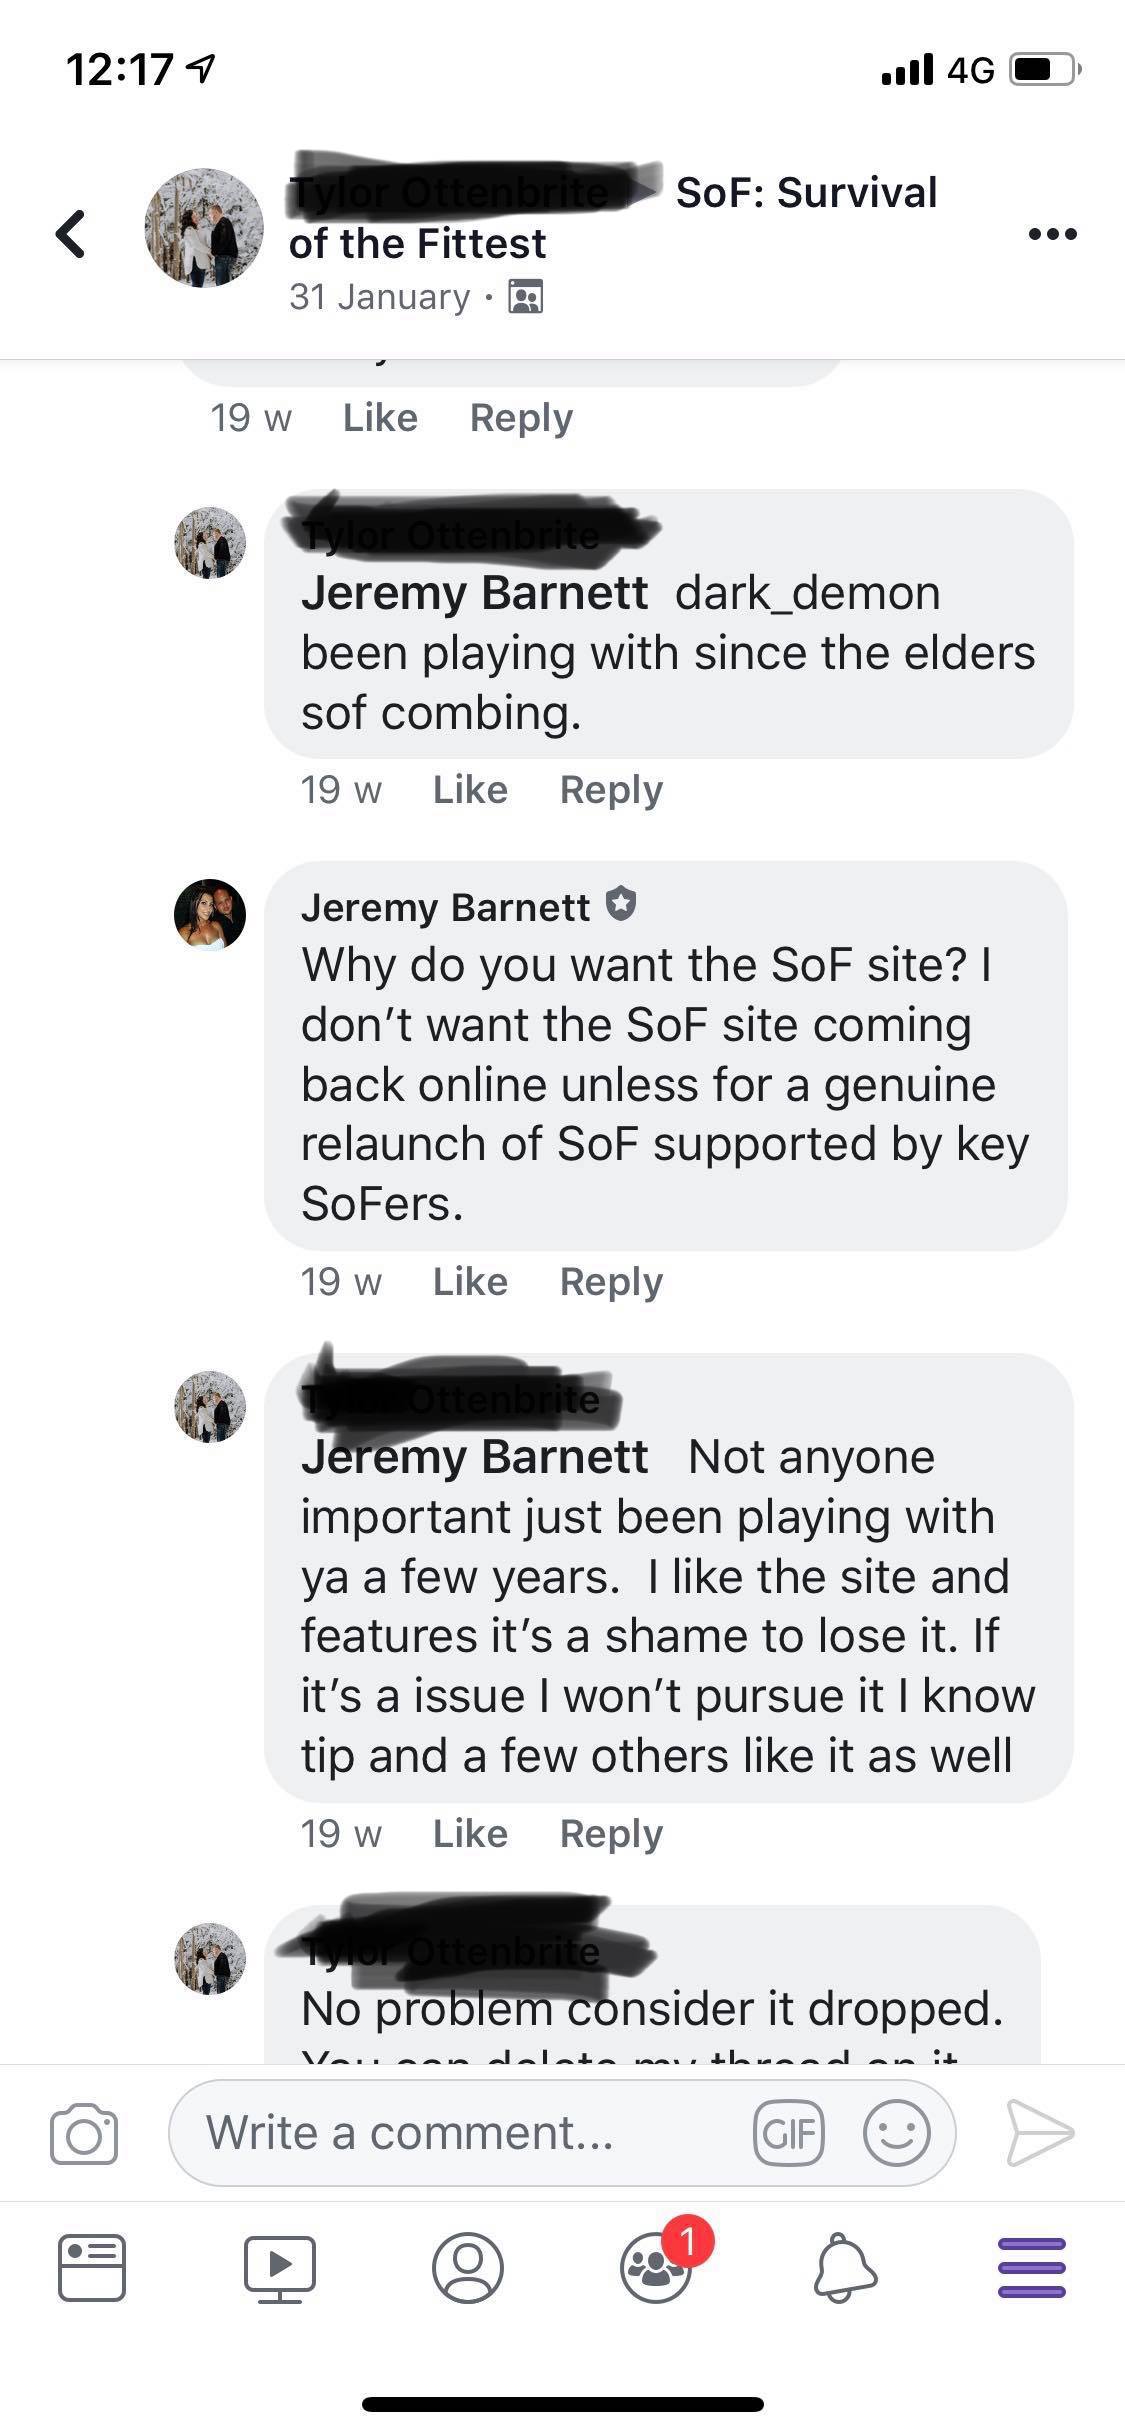The height and width of the screenshot is (2436, 1125).
Task: Tap the Jeremy Barnett mention in dark_demon comment
Action: pyautogui.click(x=474, y=593)
